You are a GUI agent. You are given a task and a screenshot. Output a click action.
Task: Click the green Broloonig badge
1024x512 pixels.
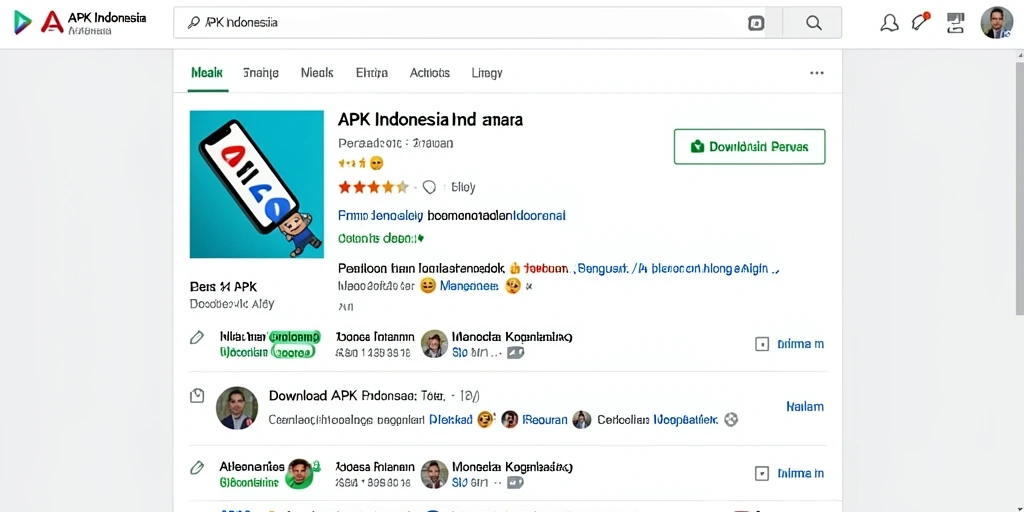pos(295,337)
